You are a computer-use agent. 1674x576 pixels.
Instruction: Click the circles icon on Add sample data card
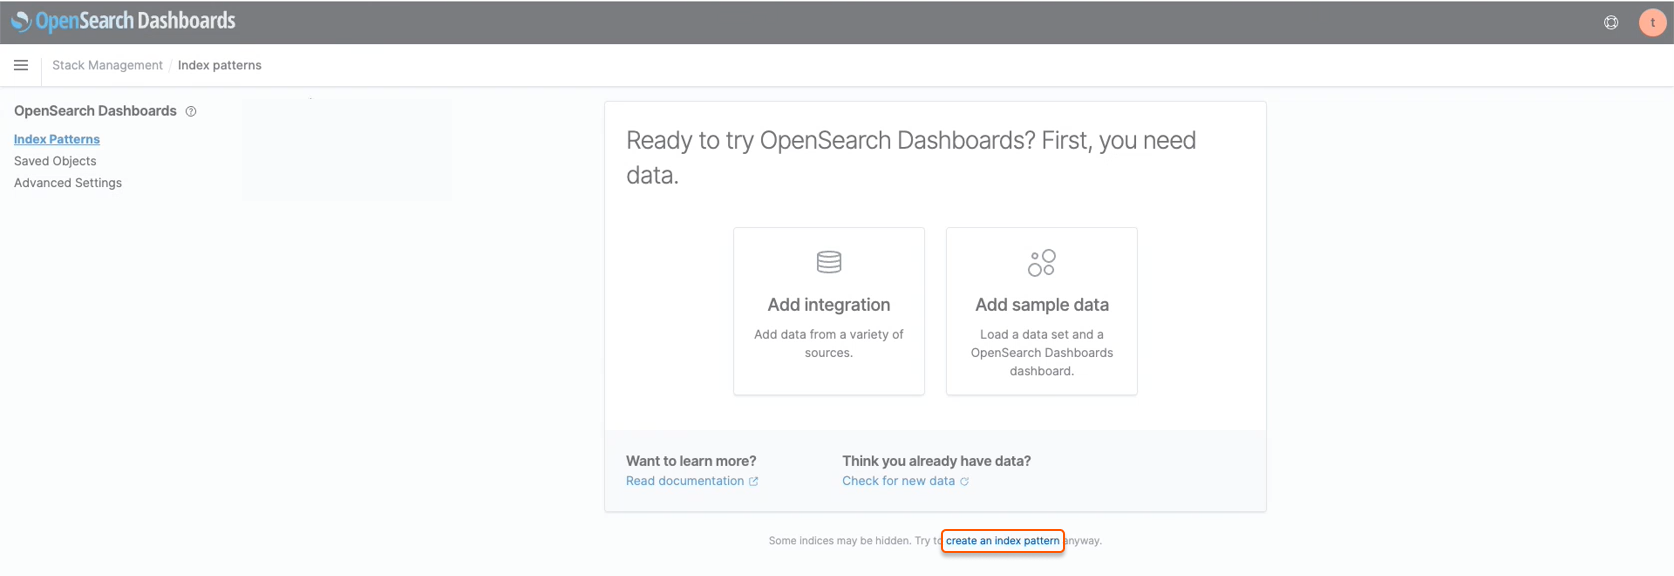[1041, 263]
